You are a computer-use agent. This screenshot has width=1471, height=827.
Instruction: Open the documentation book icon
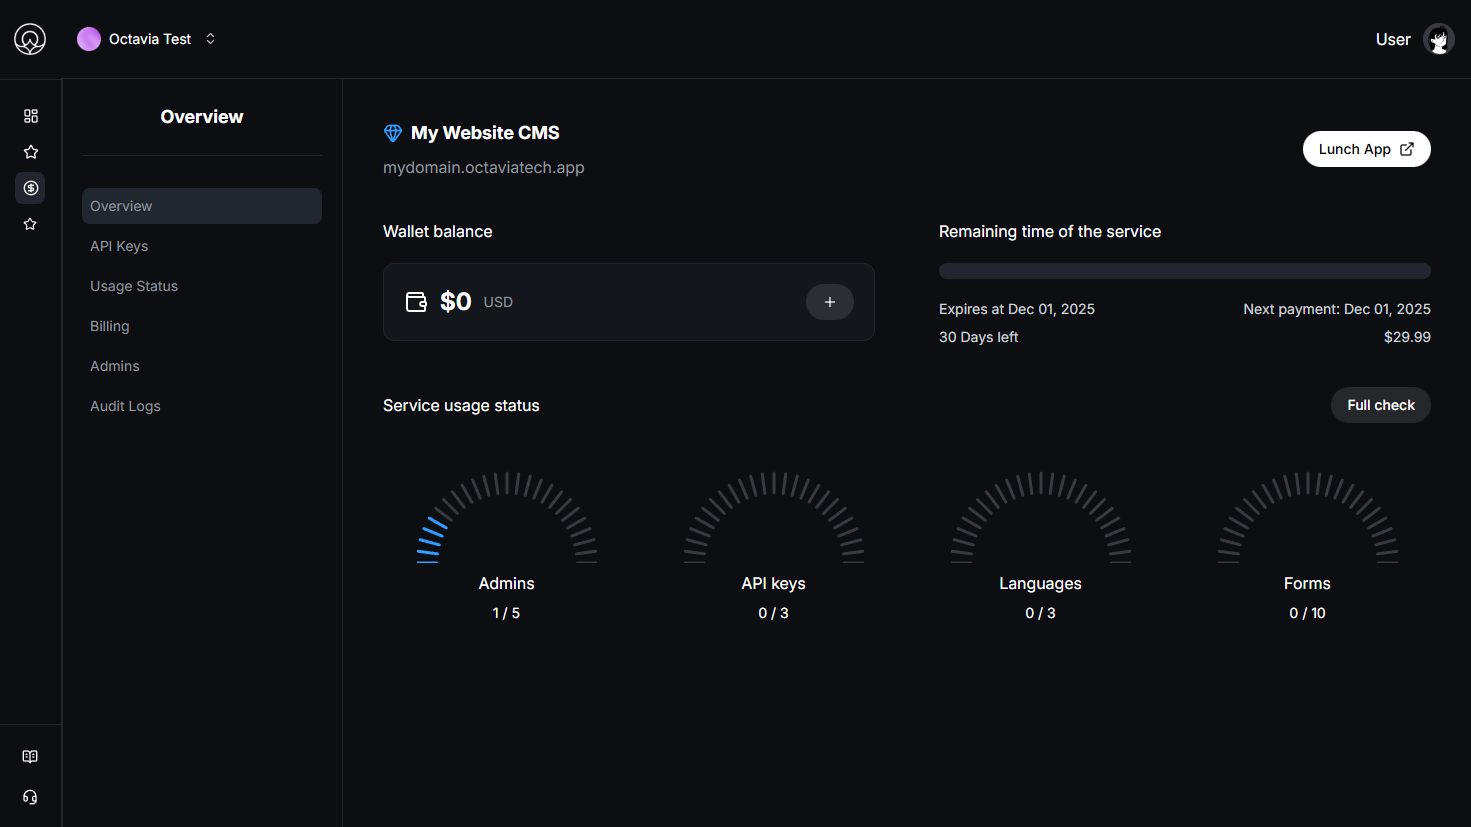30,756
